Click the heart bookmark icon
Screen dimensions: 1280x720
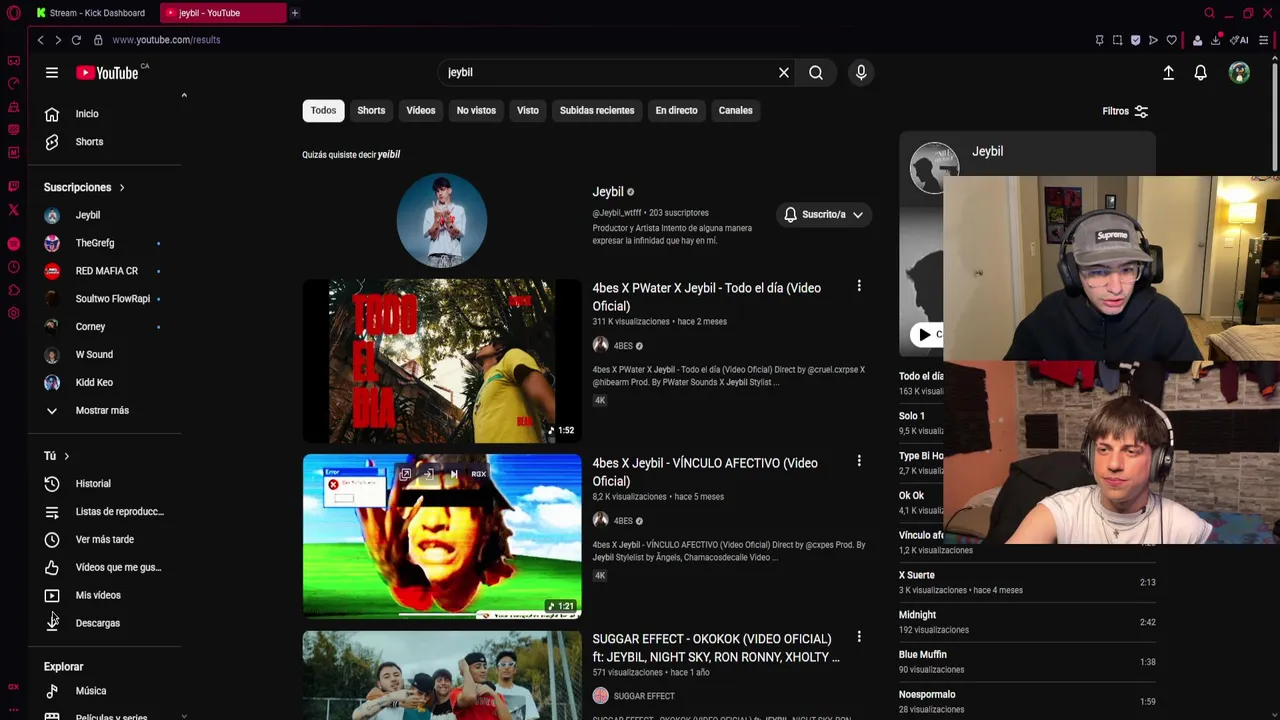point(1171,40)
